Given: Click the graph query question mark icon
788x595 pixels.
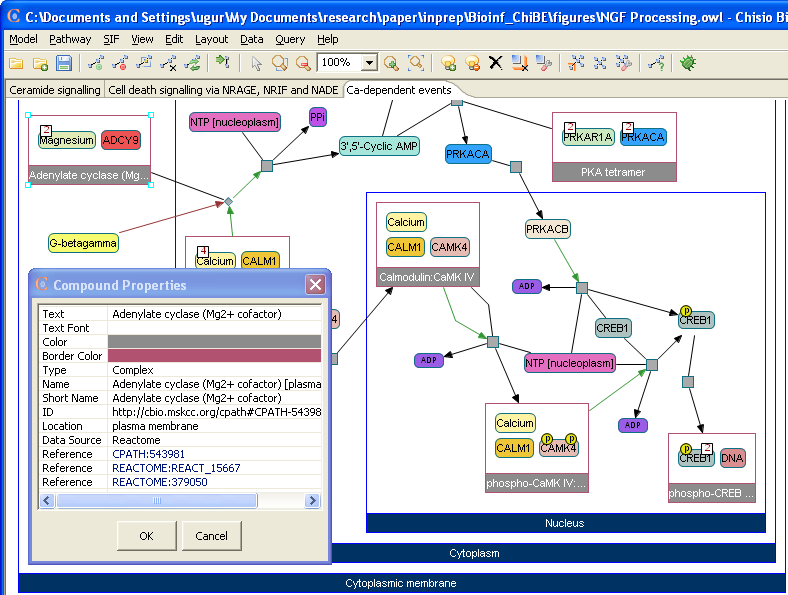Looking at the screenshot, I should click(656, 63).
